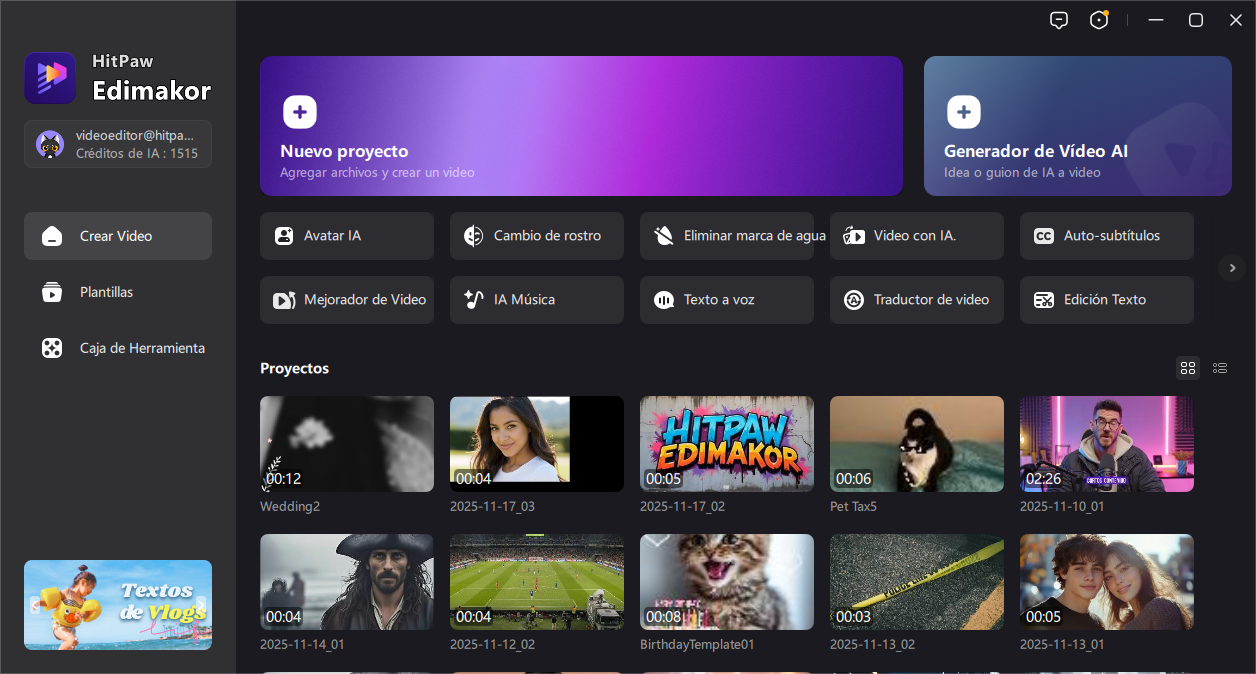Open the Generador de Vídeo AI

click(x=1077, y=126)
